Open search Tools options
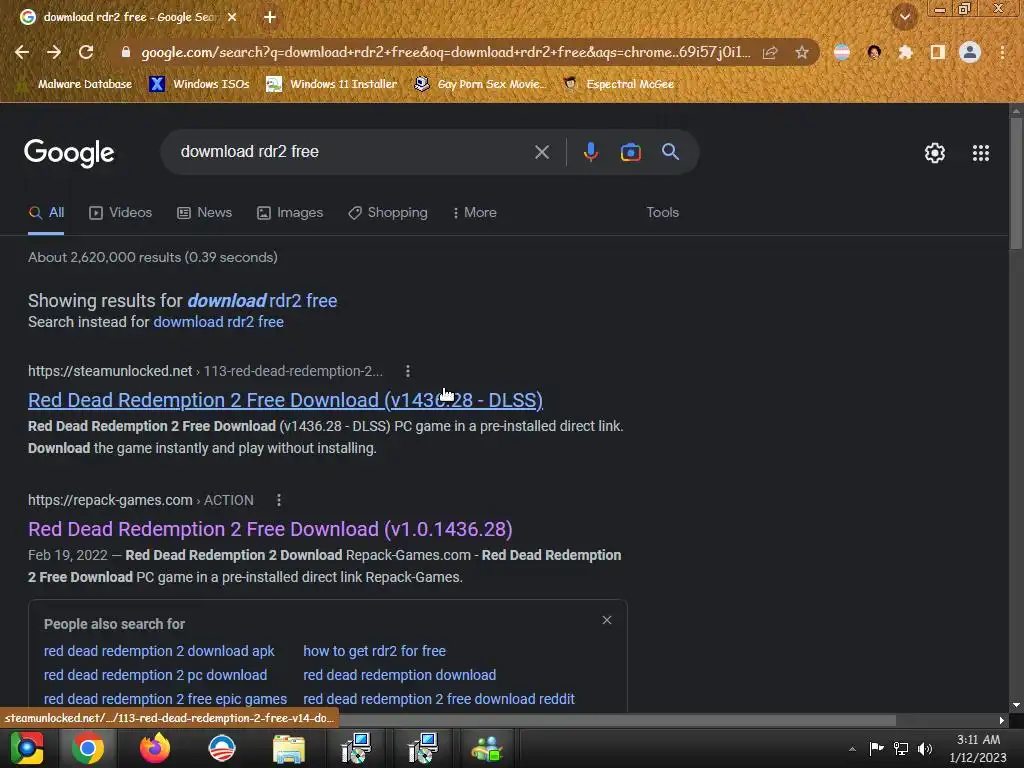This screenshot has width=1024, height=768. coord(662,213)
